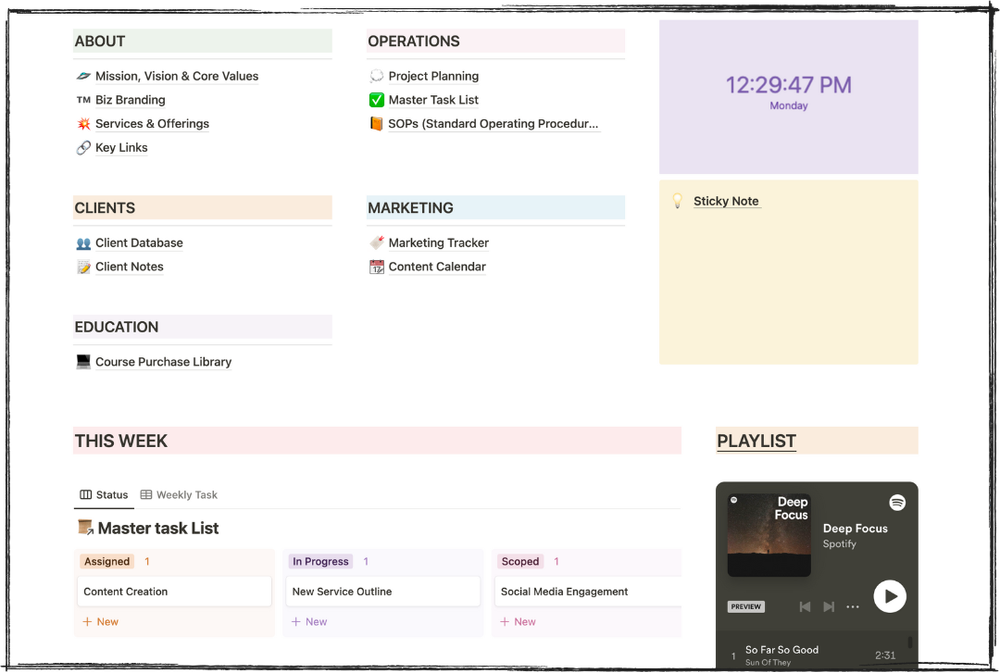Play the Deep Focus playlist
The width and height of the screenshot is (1000, 672).
889,596
